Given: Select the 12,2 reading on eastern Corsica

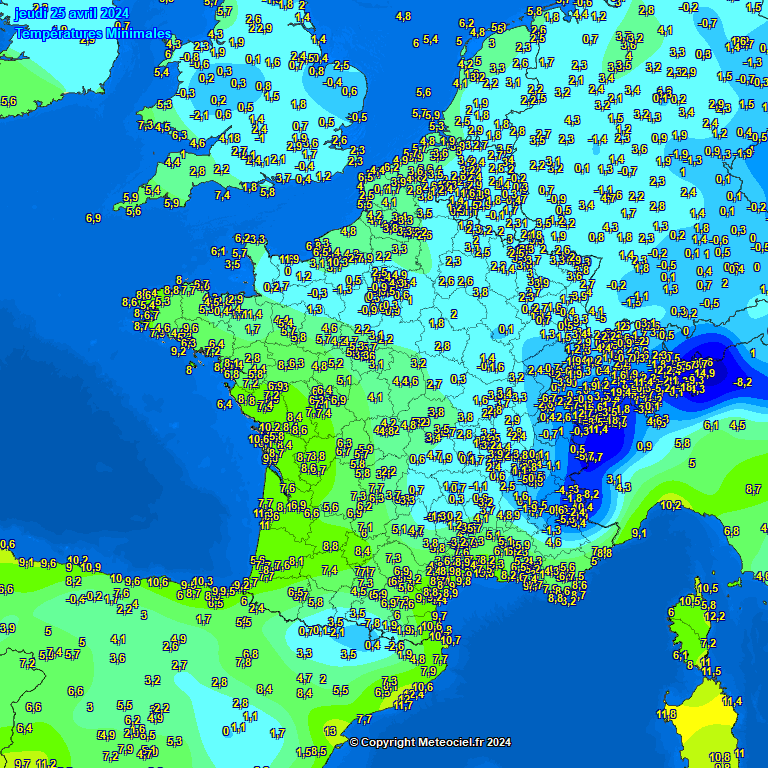Looking at the screenshot, I should 714,617.
